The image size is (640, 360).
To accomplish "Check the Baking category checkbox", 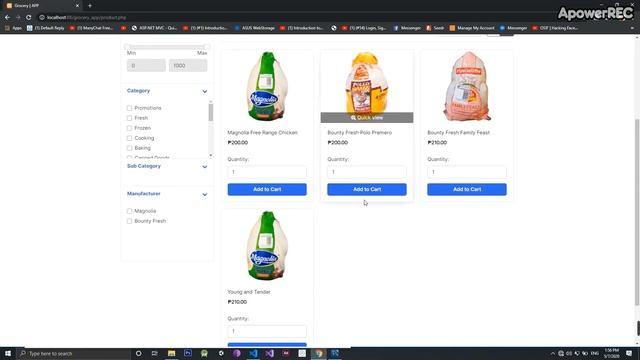I will 129,148.
